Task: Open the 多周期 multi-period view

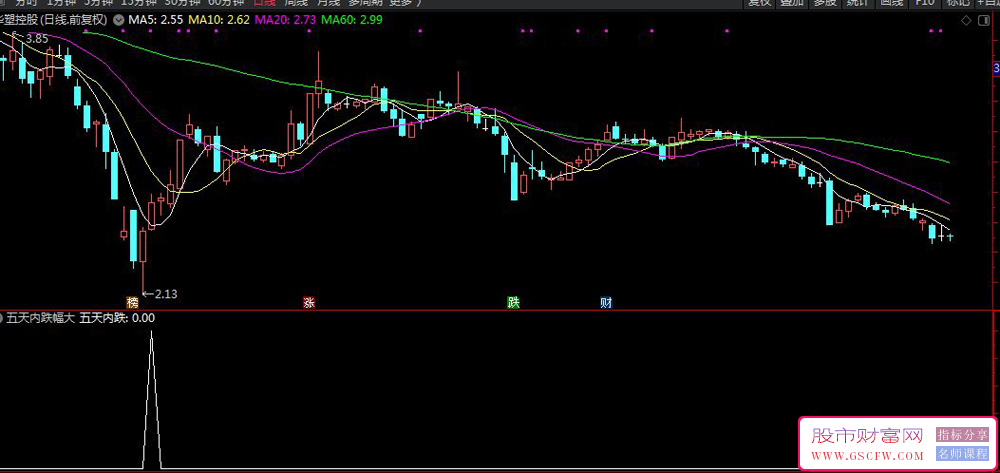Action: pos(365,3)
